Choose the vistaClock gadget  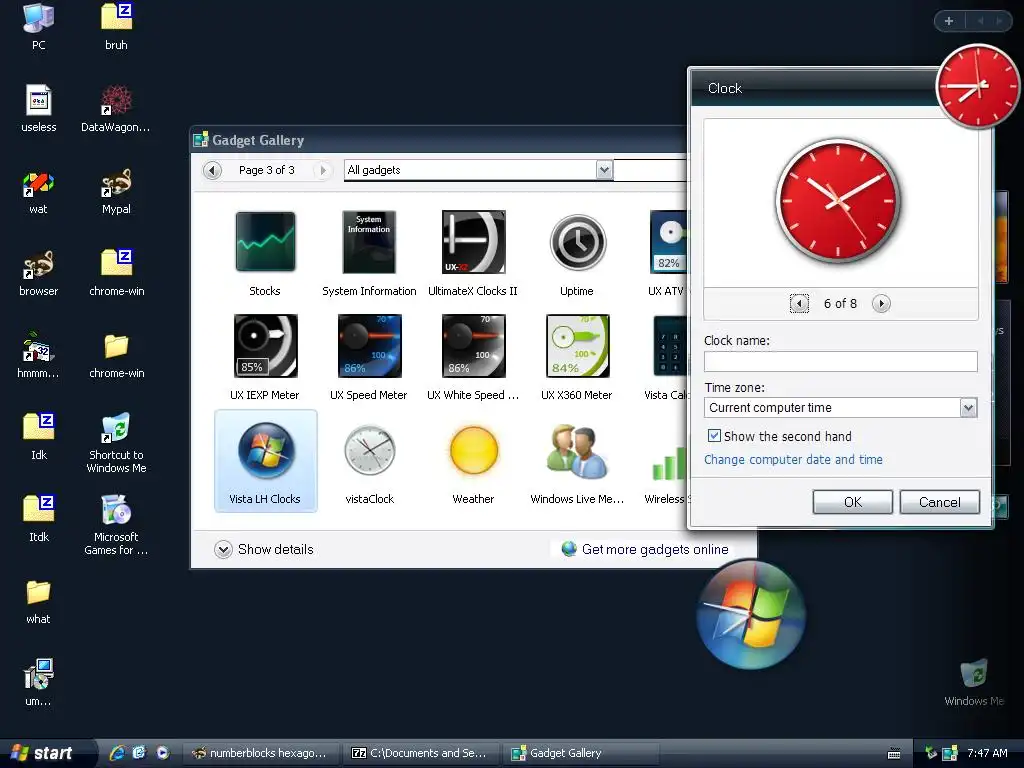coord(370,450)
